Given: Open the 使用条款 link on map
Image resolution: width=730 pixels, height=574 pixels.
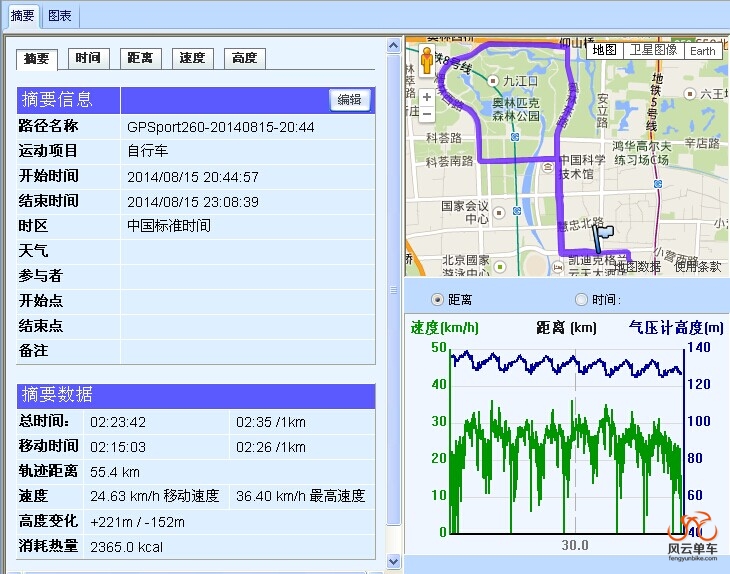Looking at the screenshot, I should 697,267.
